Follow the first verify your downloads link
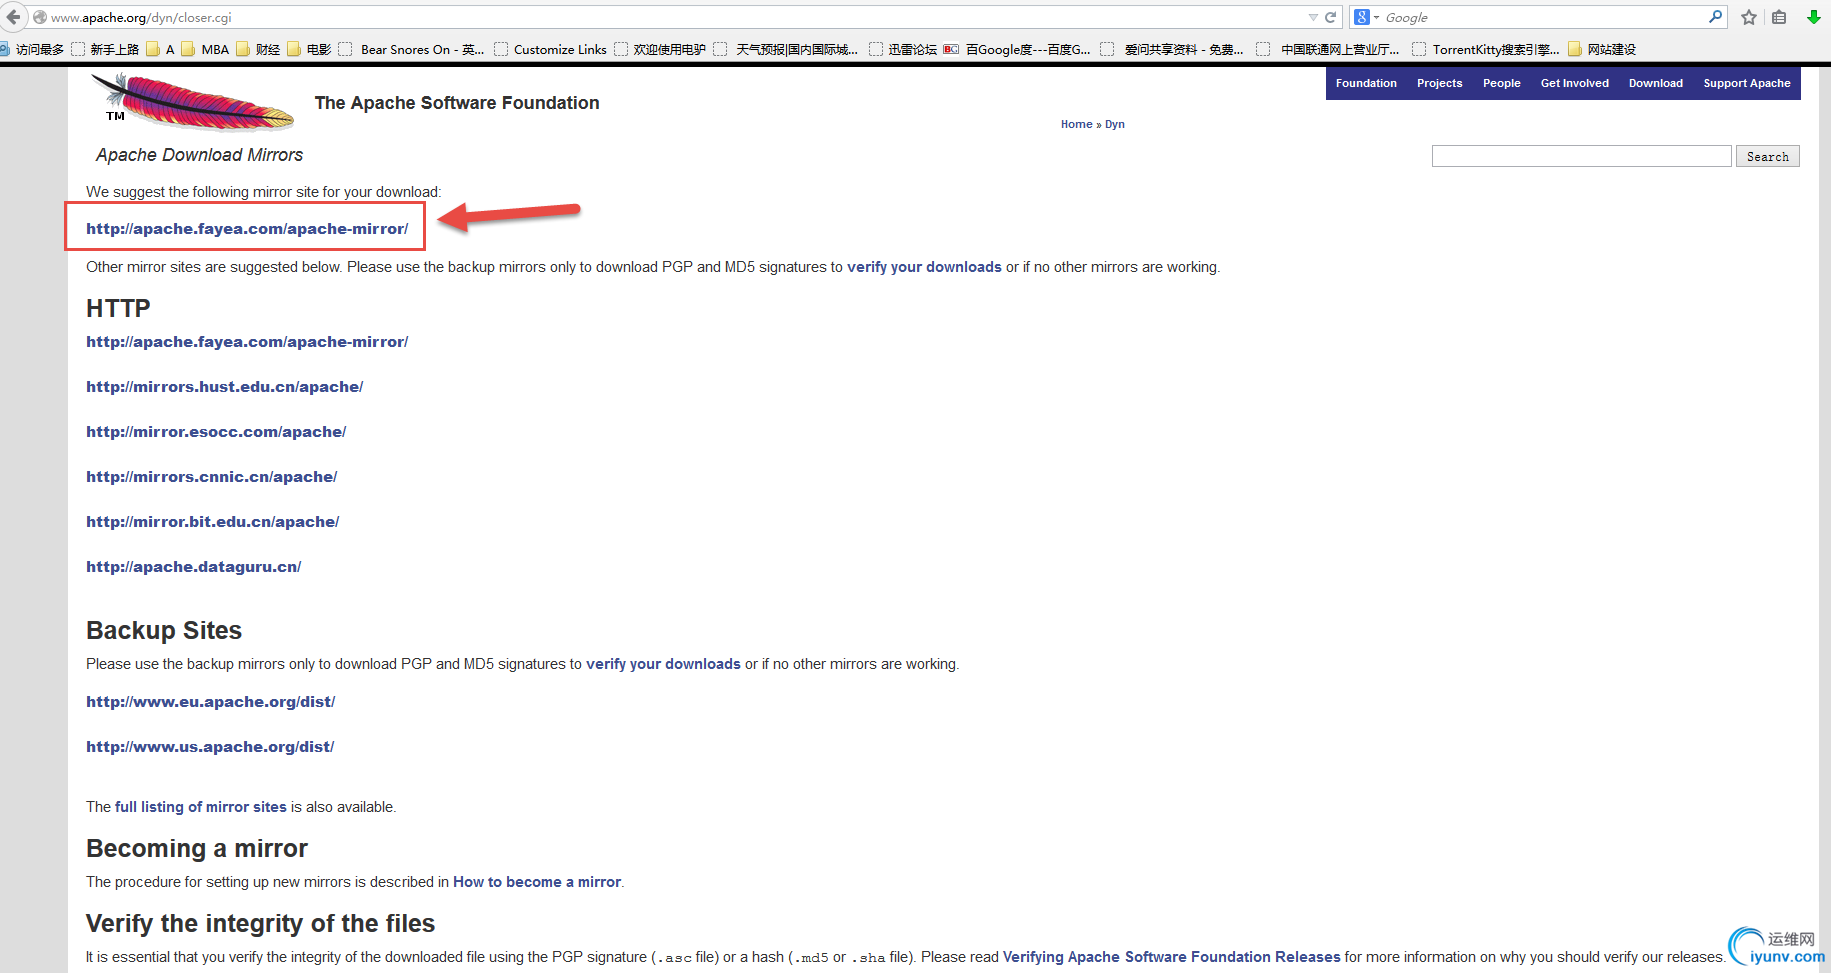This screenshot has height=973, width=1831. point(924,267)
